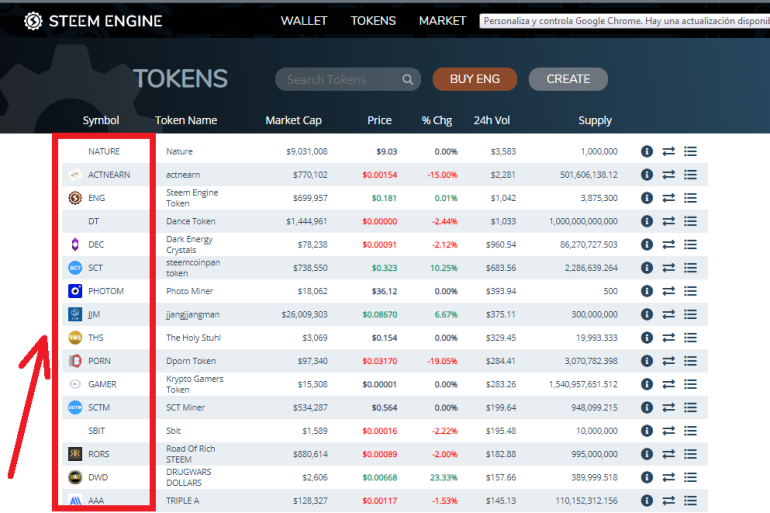770x513 pixels.
Task: Click the 'steemcoinpan token' name
Action: 193,268
